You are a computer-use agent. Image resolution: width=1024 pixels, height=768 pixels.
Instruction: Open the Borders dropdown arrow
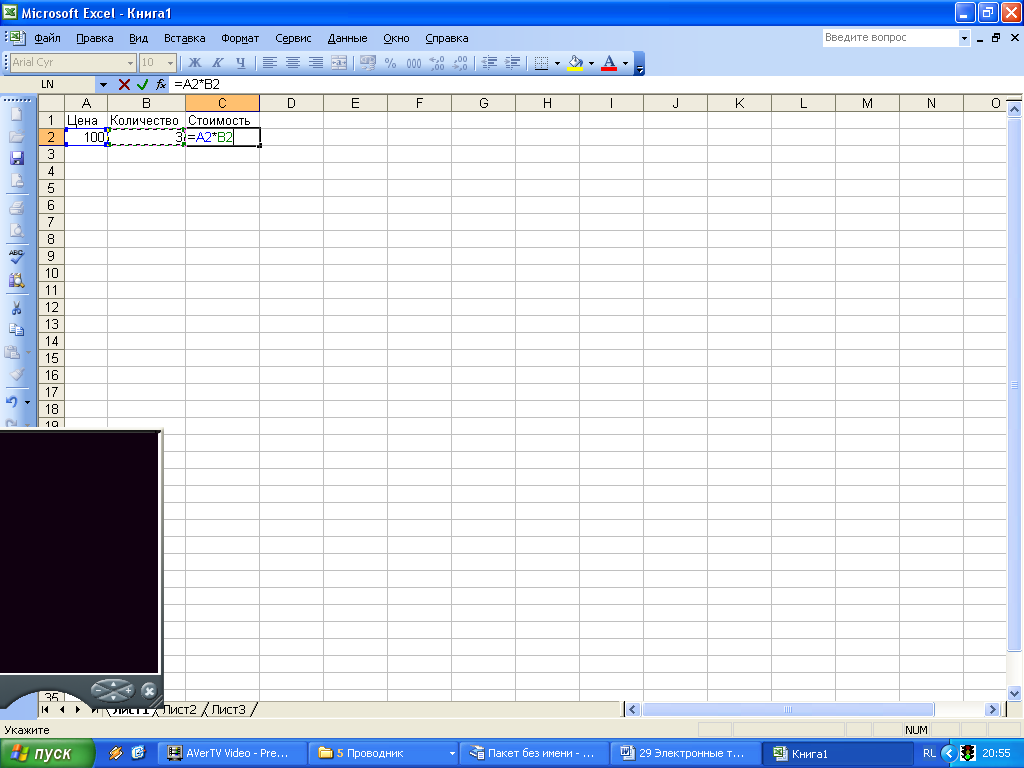click(x=557, y=63)
